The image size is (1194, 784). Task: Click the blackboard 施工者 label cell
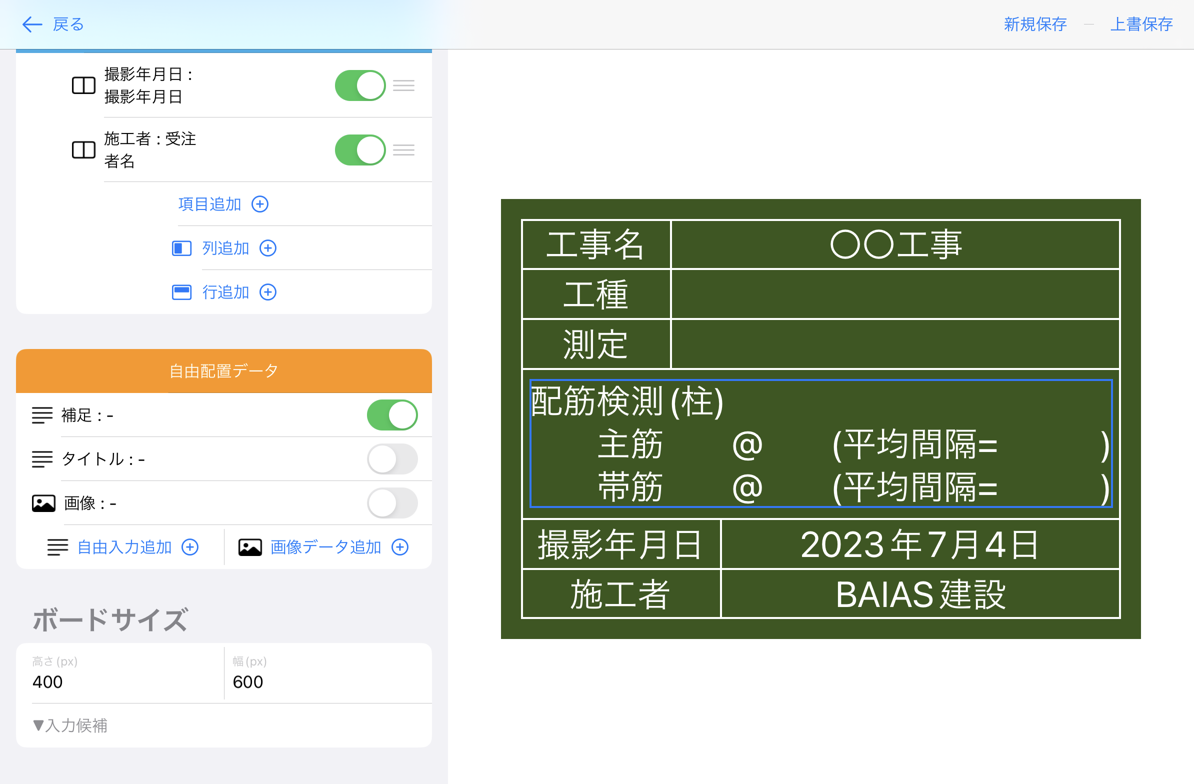point(621,594)
